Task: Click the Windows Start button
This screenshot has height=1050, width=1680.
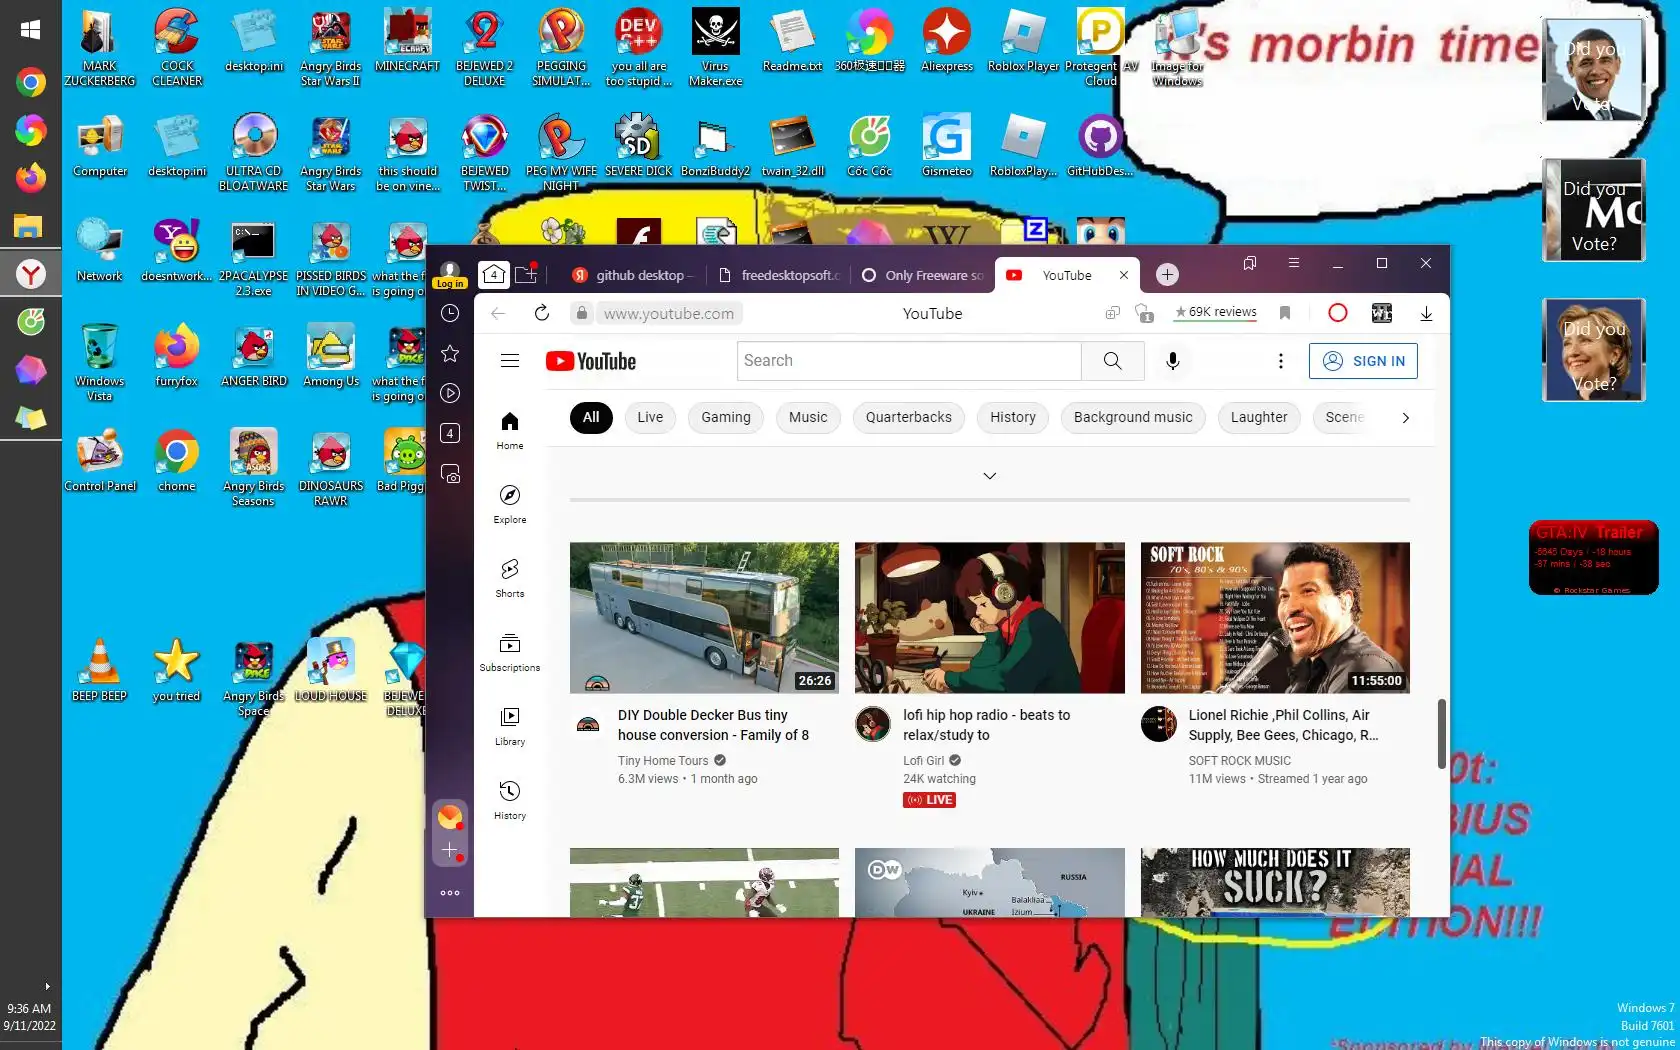Action: [30, 30]
